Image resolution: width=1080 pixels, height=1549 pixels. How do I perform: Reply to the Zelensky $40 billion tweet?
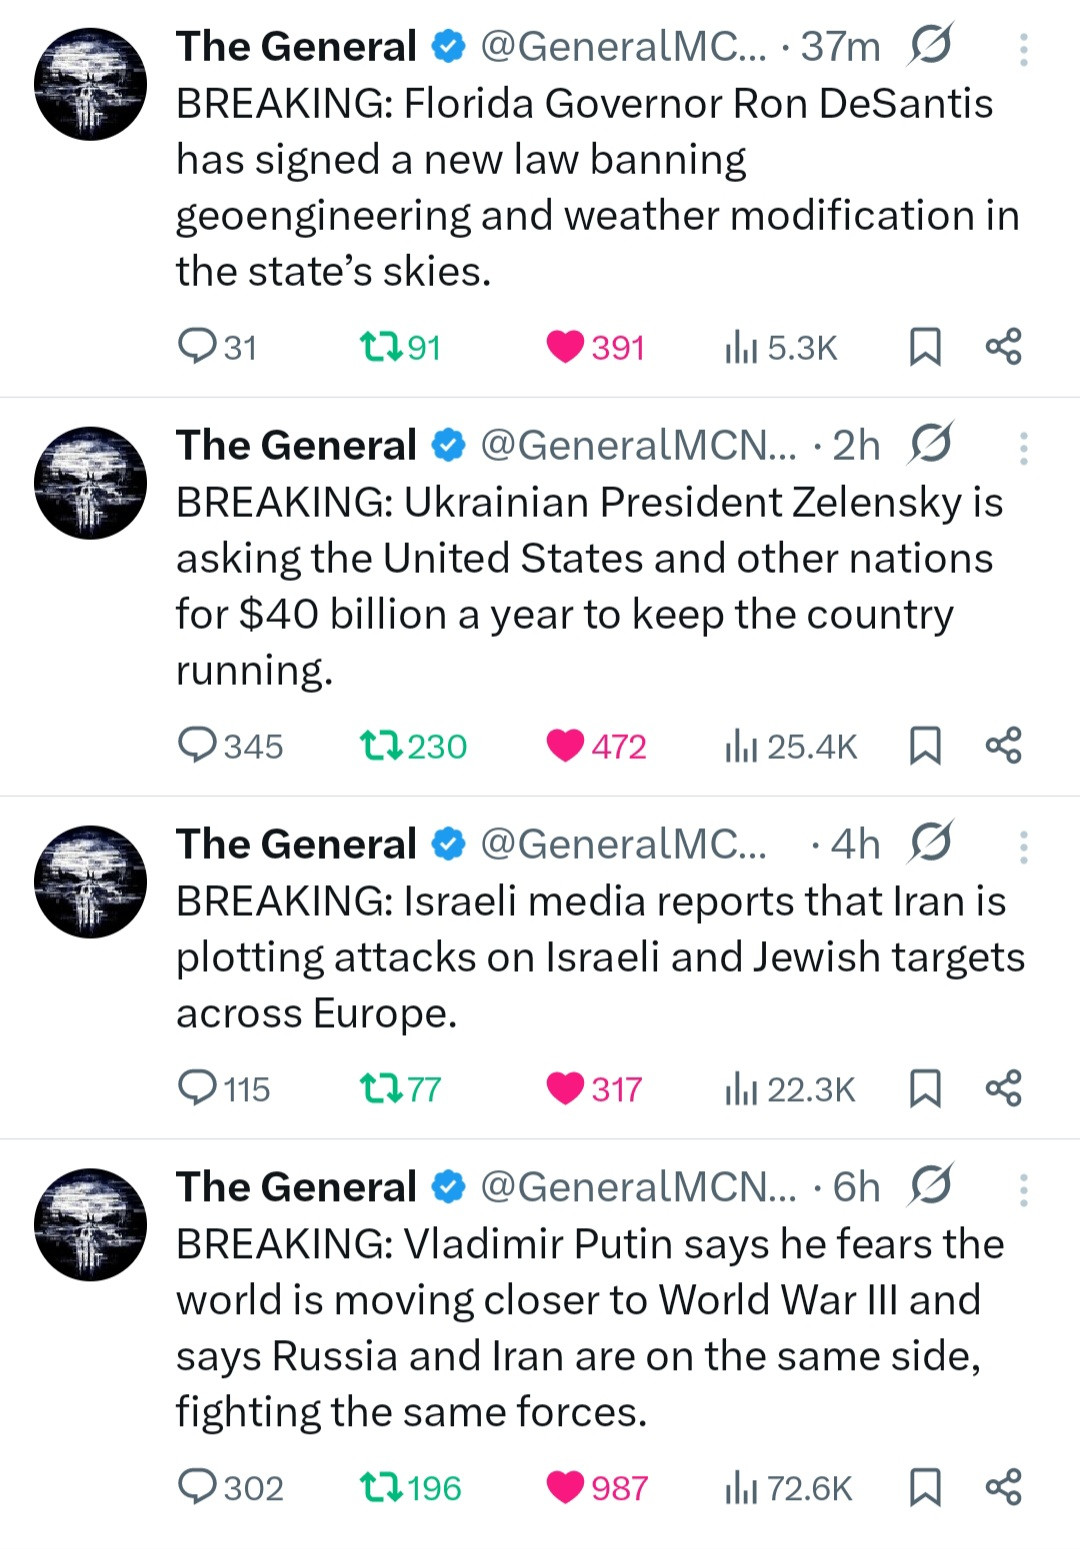(x=197, y=745)
